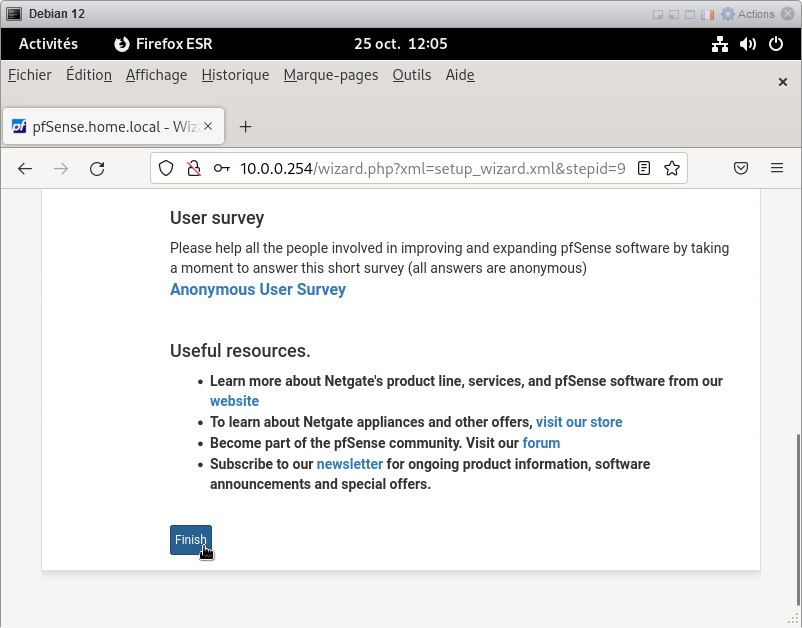Click the saved password key icon
This screenshot has height=628, width=802.
[x=221, y=168]
